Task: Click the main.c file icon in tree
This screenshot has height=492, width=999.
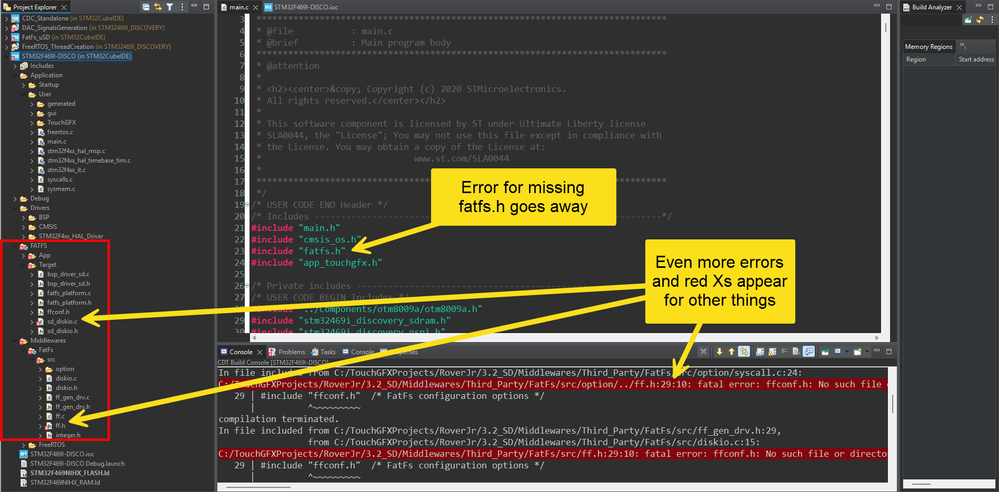Action: coord(41,141)
